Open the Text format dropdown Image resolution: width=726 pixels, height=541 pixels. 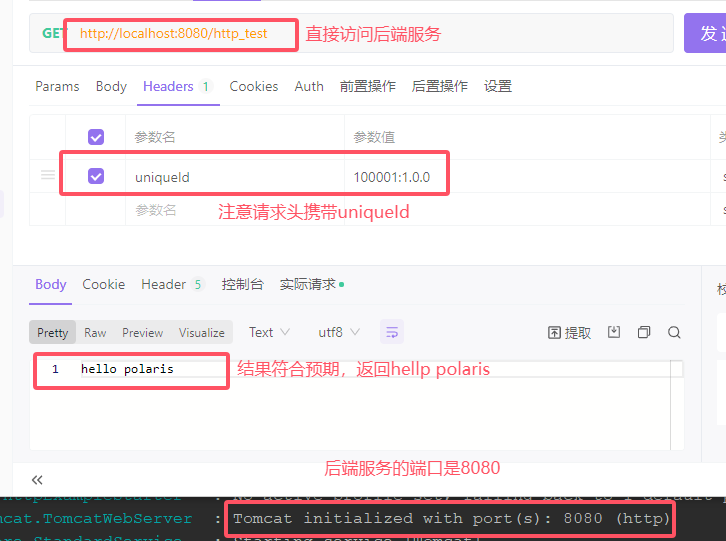click(269, 332)
